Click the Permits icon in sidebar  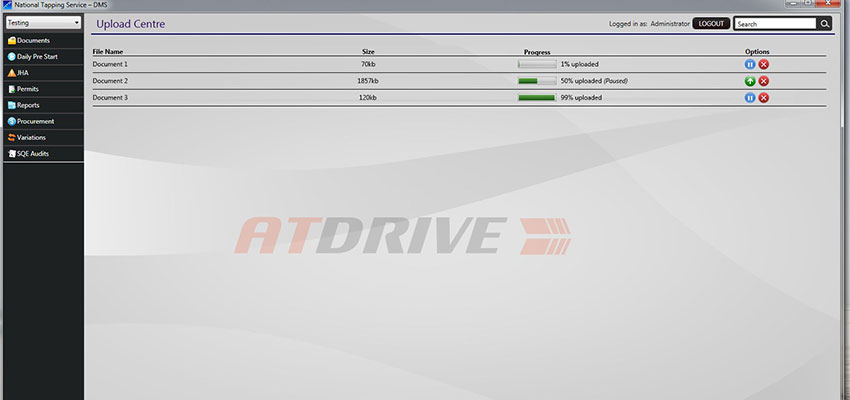pos(11,89)
